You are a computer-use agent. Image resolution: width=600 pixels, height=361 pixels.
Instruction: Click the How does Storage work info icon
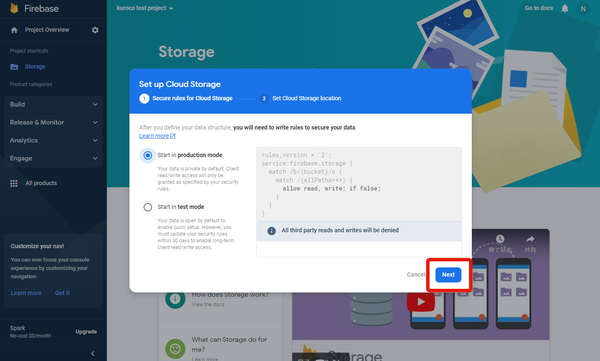point(175,299)
